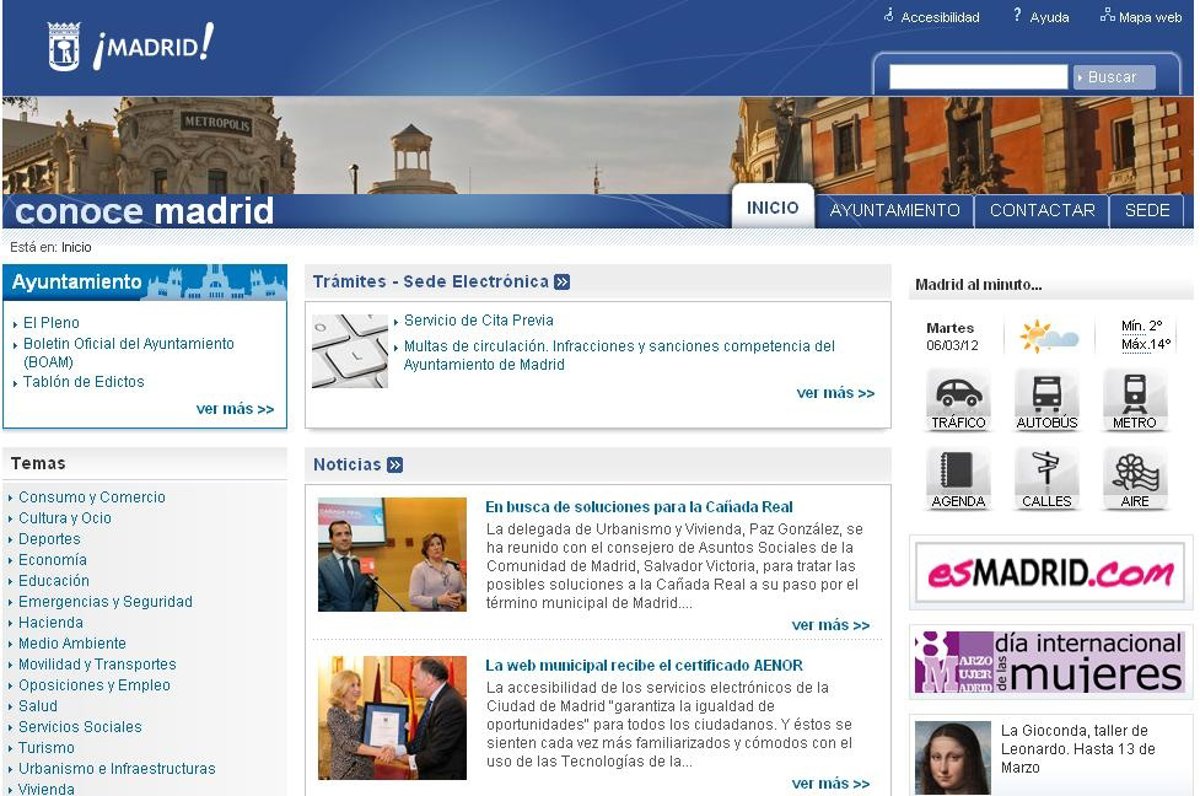Image resolution: width=1200 pixels, height=796 pixels.
Task: Open the Servicio de Cita Previa link
Action: point(478,321)
